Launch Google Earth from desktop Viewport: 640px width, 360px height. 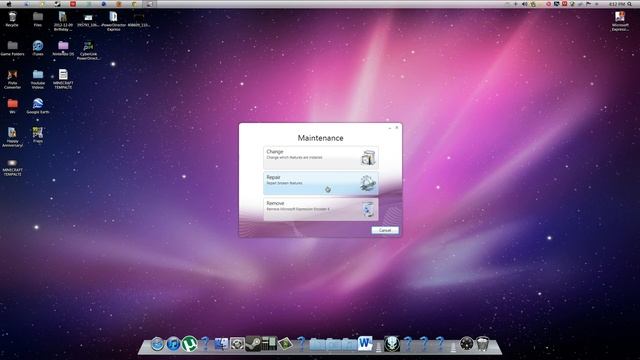pyautogui.click(x=38, y=106)
